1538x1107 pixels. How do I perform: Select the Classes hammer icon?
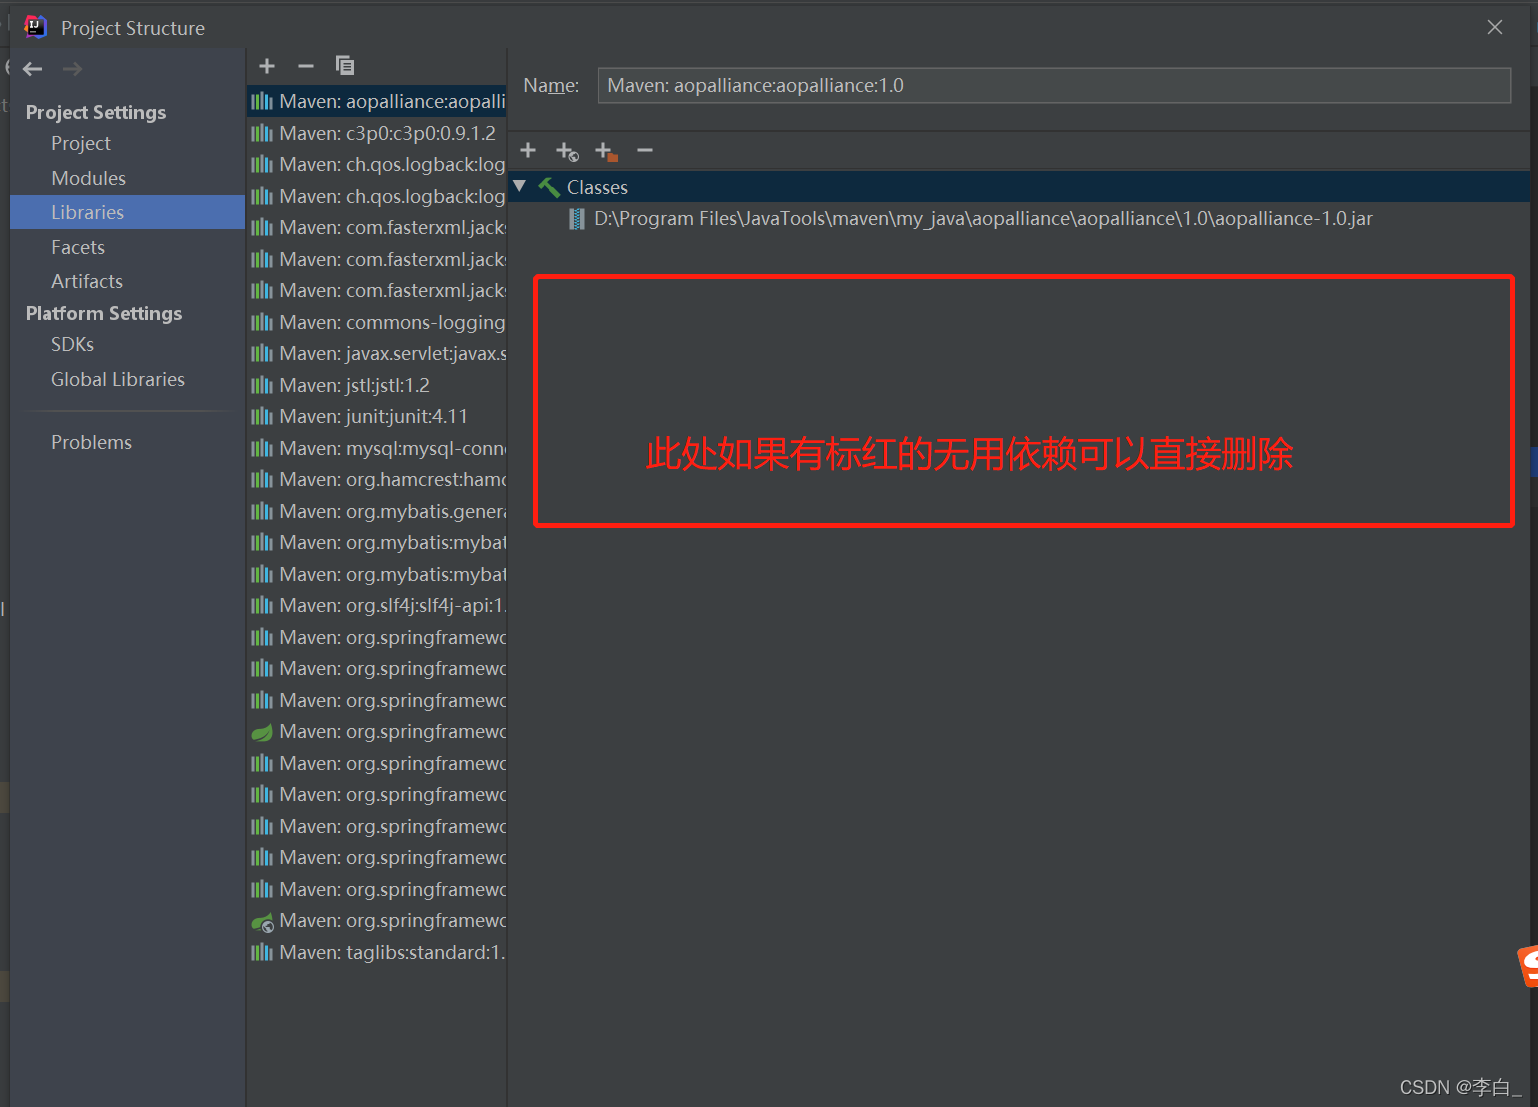pos(549,187)
